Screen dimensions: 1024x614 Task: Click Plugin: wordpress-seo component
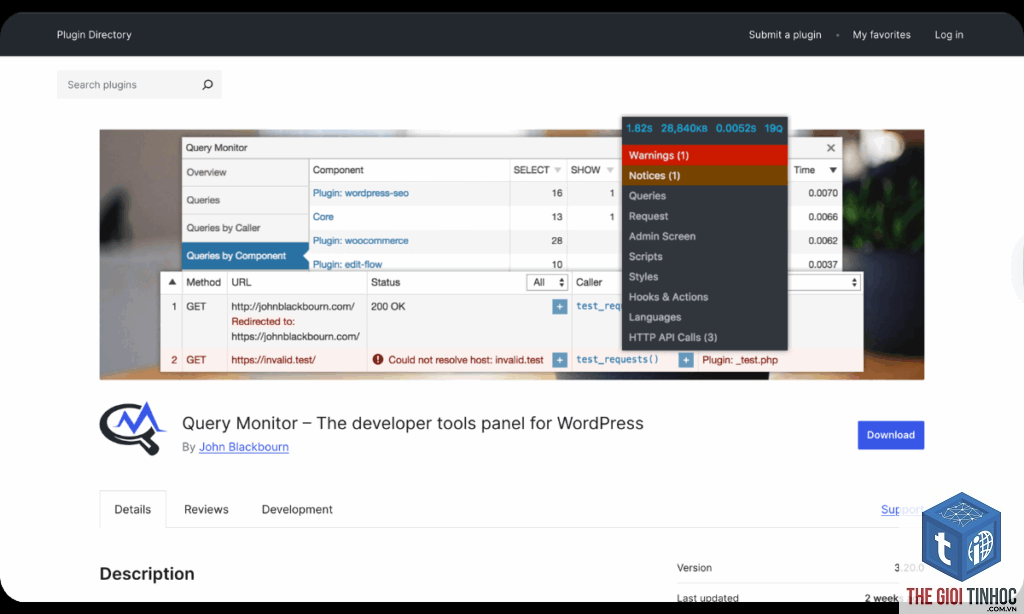(360, 193)
